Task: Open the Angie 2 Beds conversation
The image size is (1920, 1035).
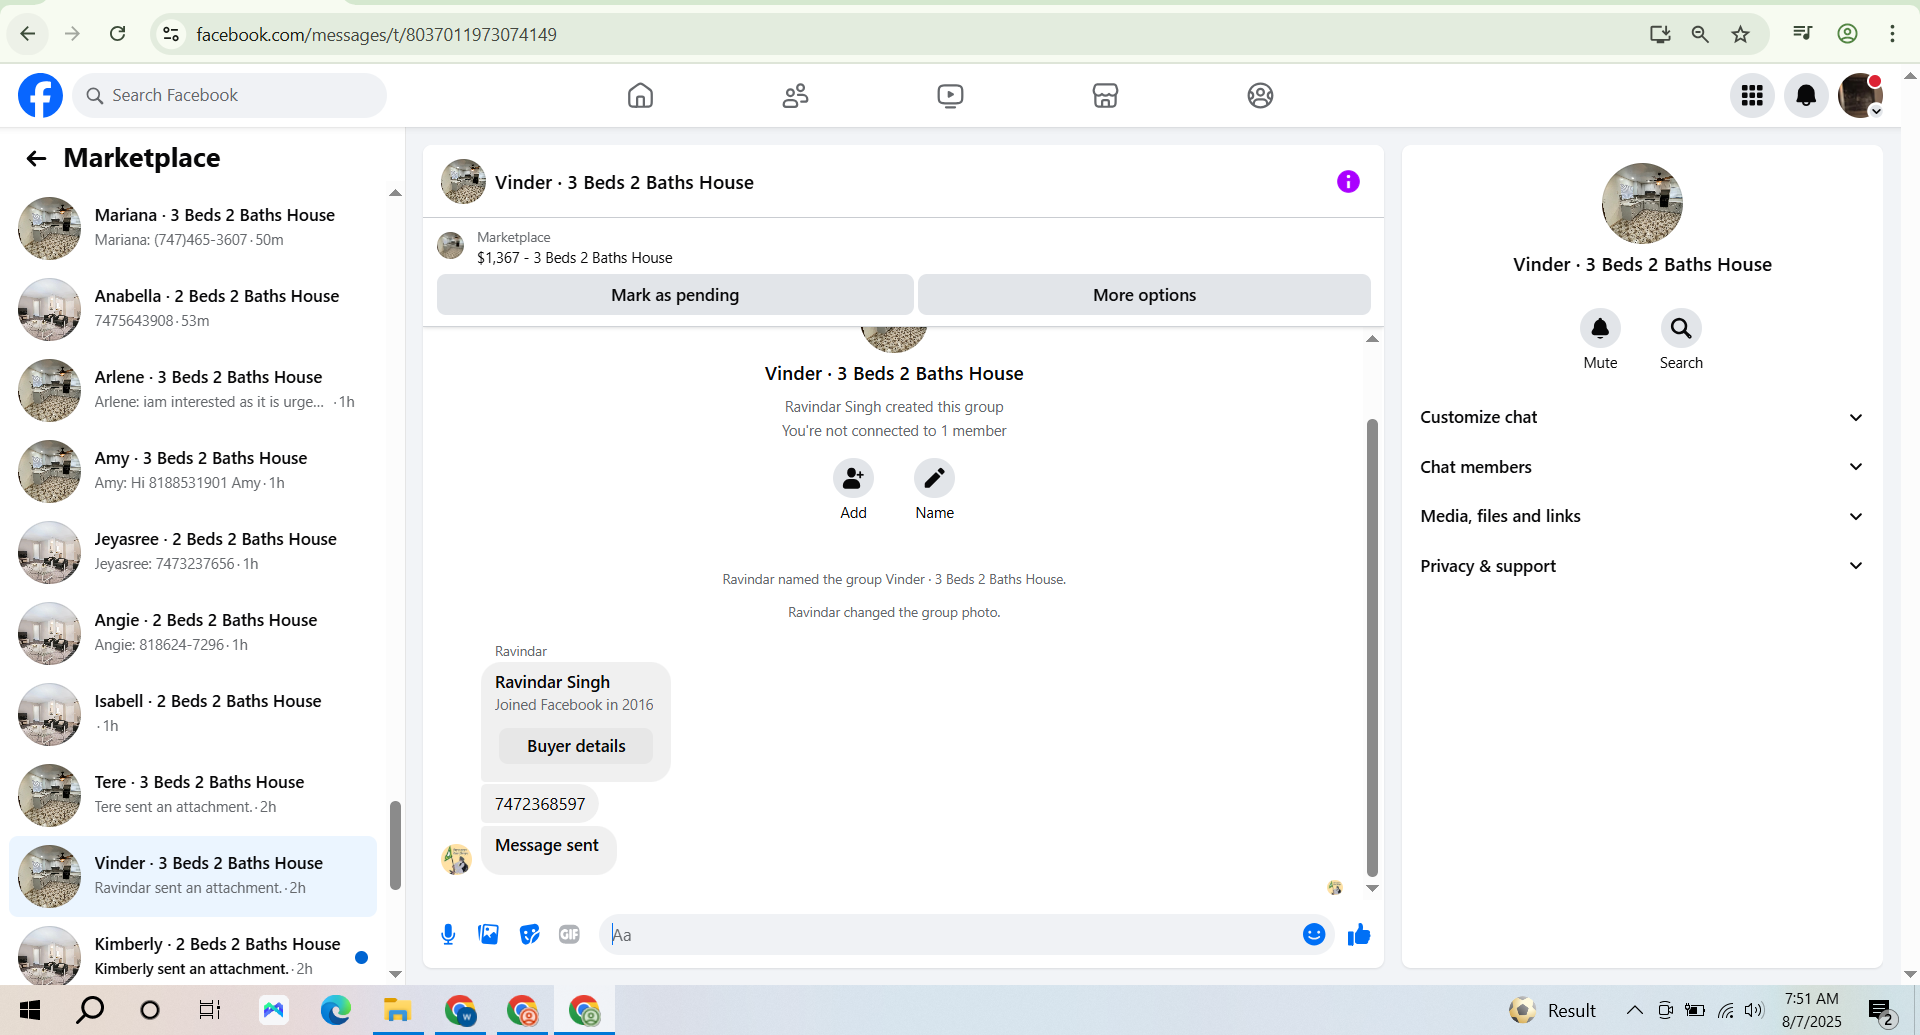Action: (193, 633)
